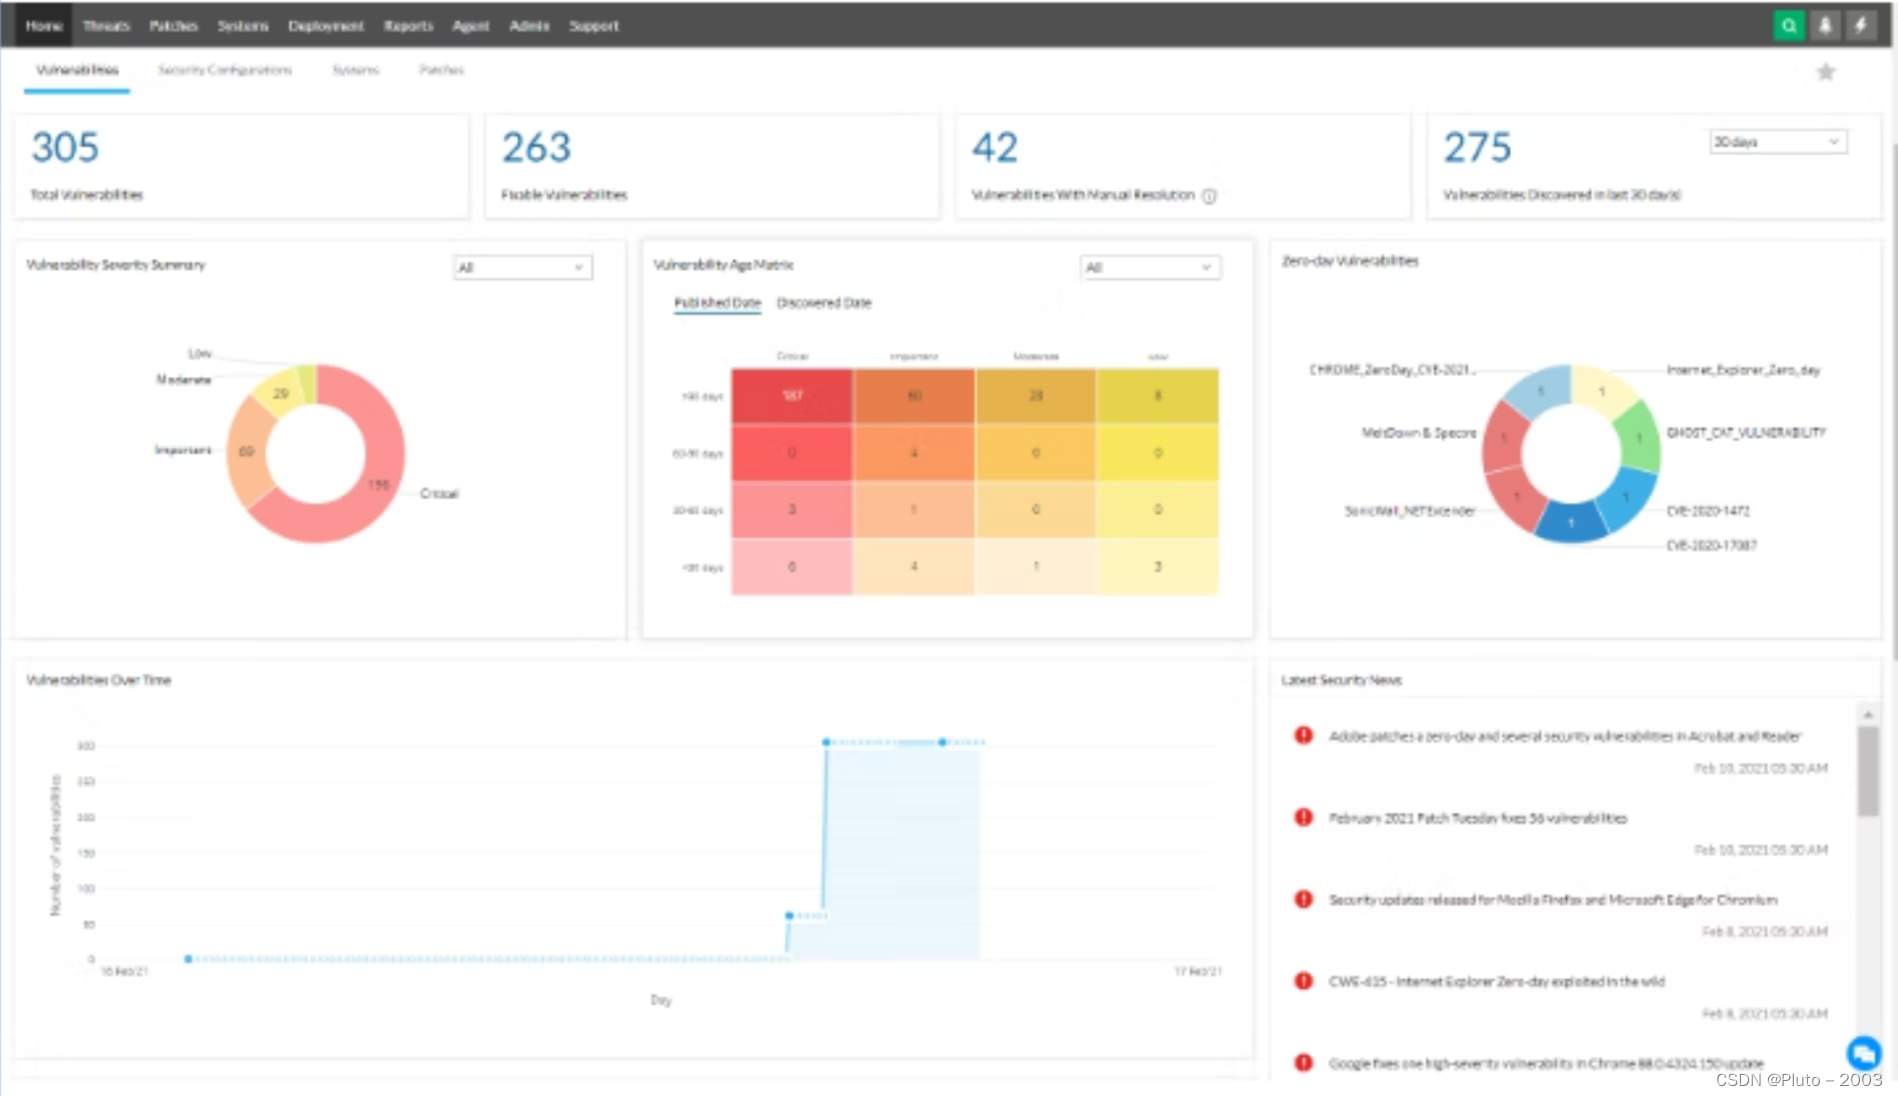Open the Threats menu
The image size is (1898, 1096).
tap(106, 26)
